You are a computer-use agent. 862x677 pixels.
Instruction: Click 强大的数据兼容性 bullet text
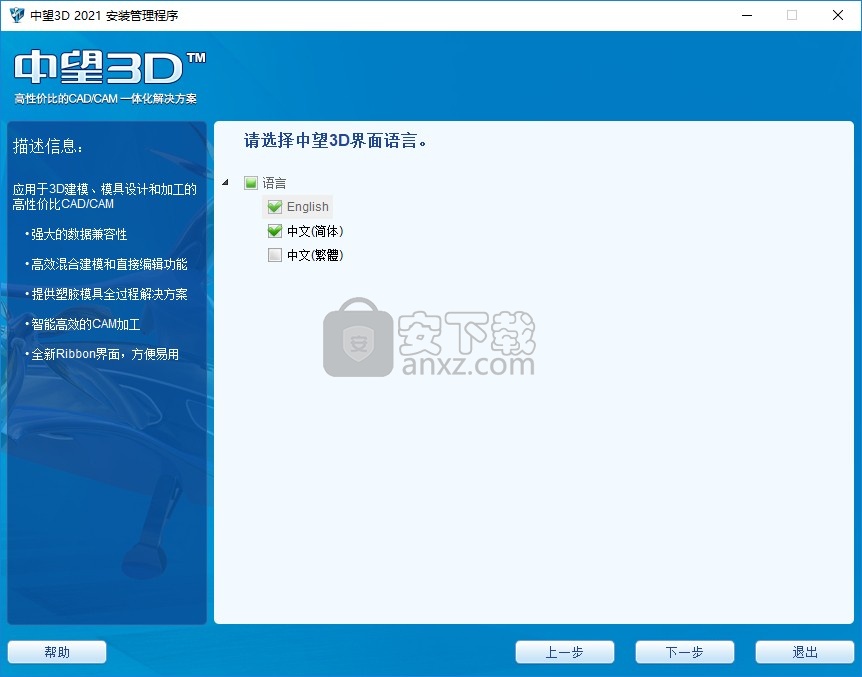coord(79,234)
